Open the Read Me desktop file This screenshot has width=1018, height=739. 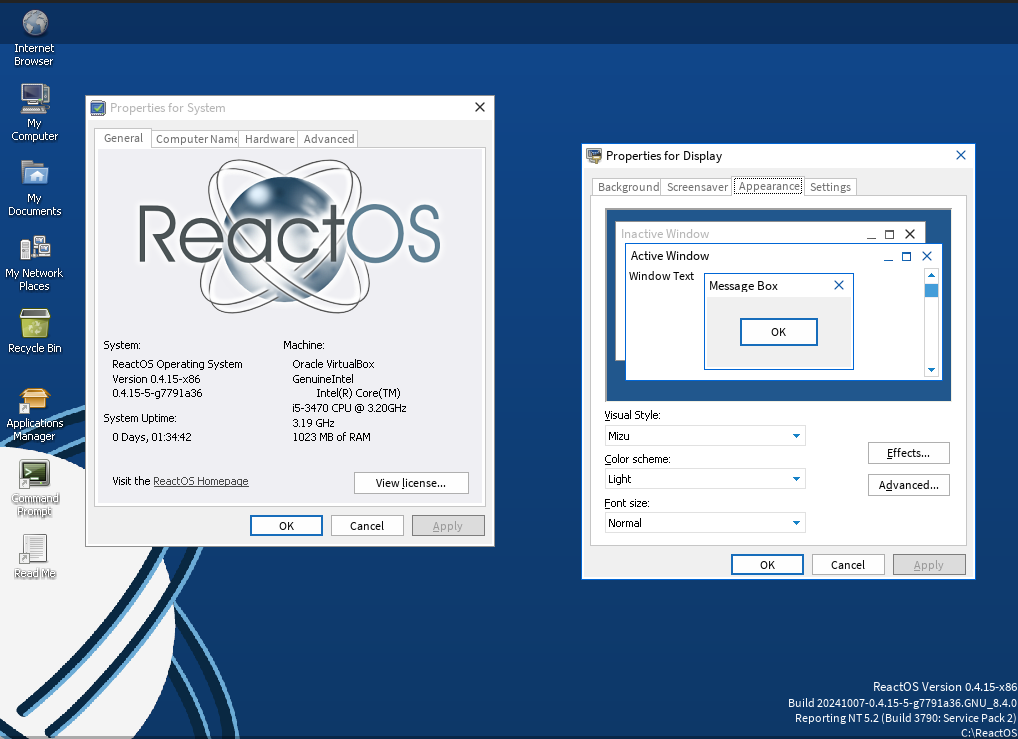click(x=34, y=549)
